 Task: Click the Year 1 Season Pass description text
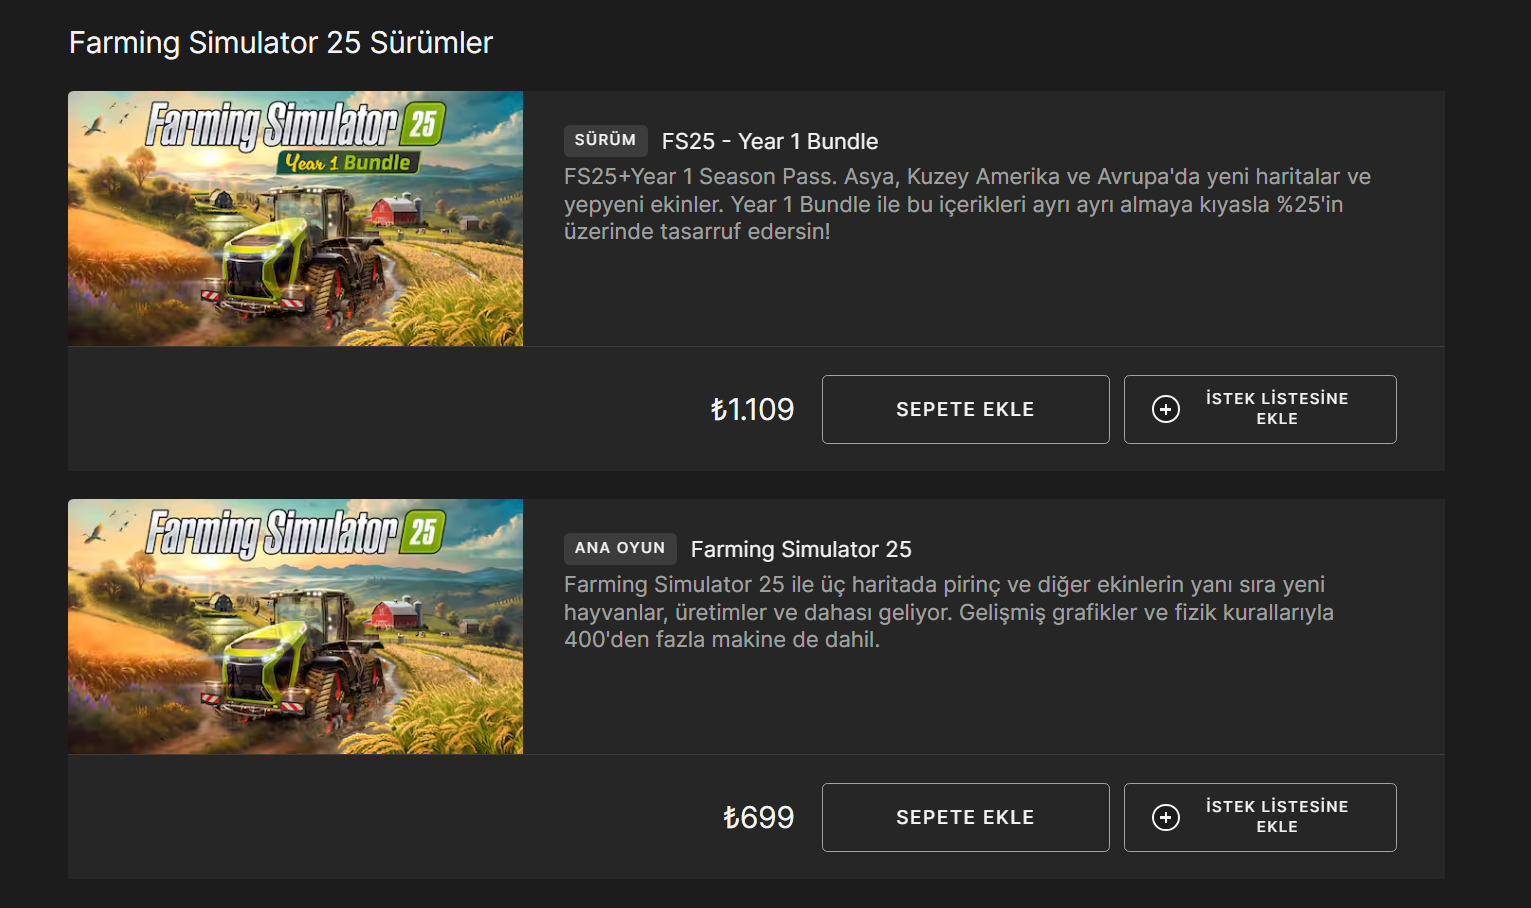point(966,204)
